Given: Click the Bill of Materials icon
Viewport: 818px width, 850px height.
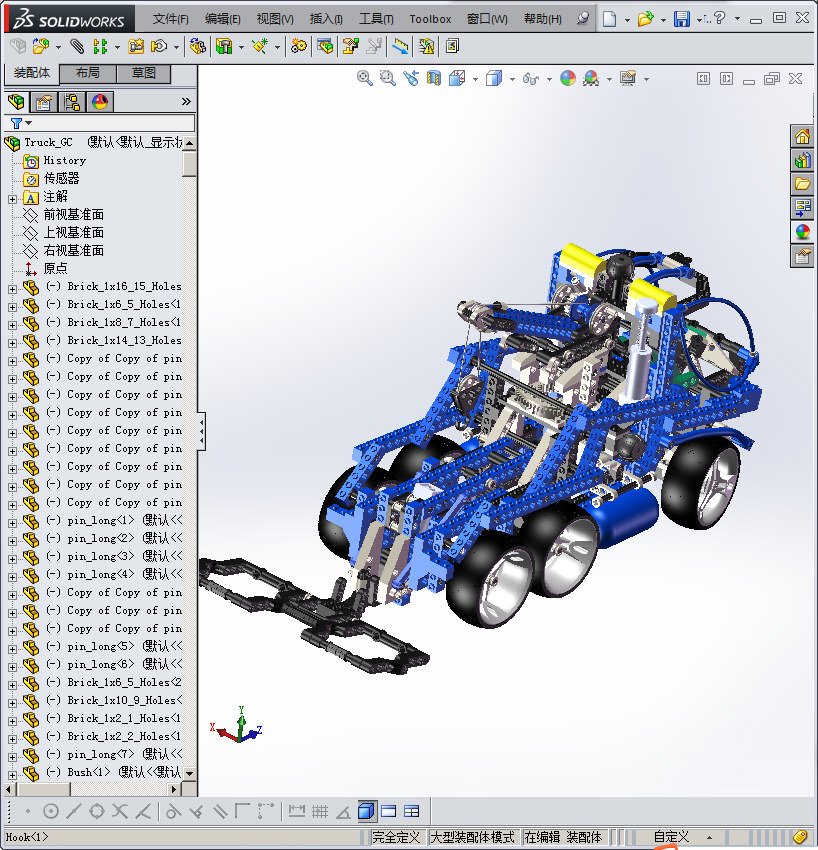Looking at the screenshot, I should (x=325, y=47).
